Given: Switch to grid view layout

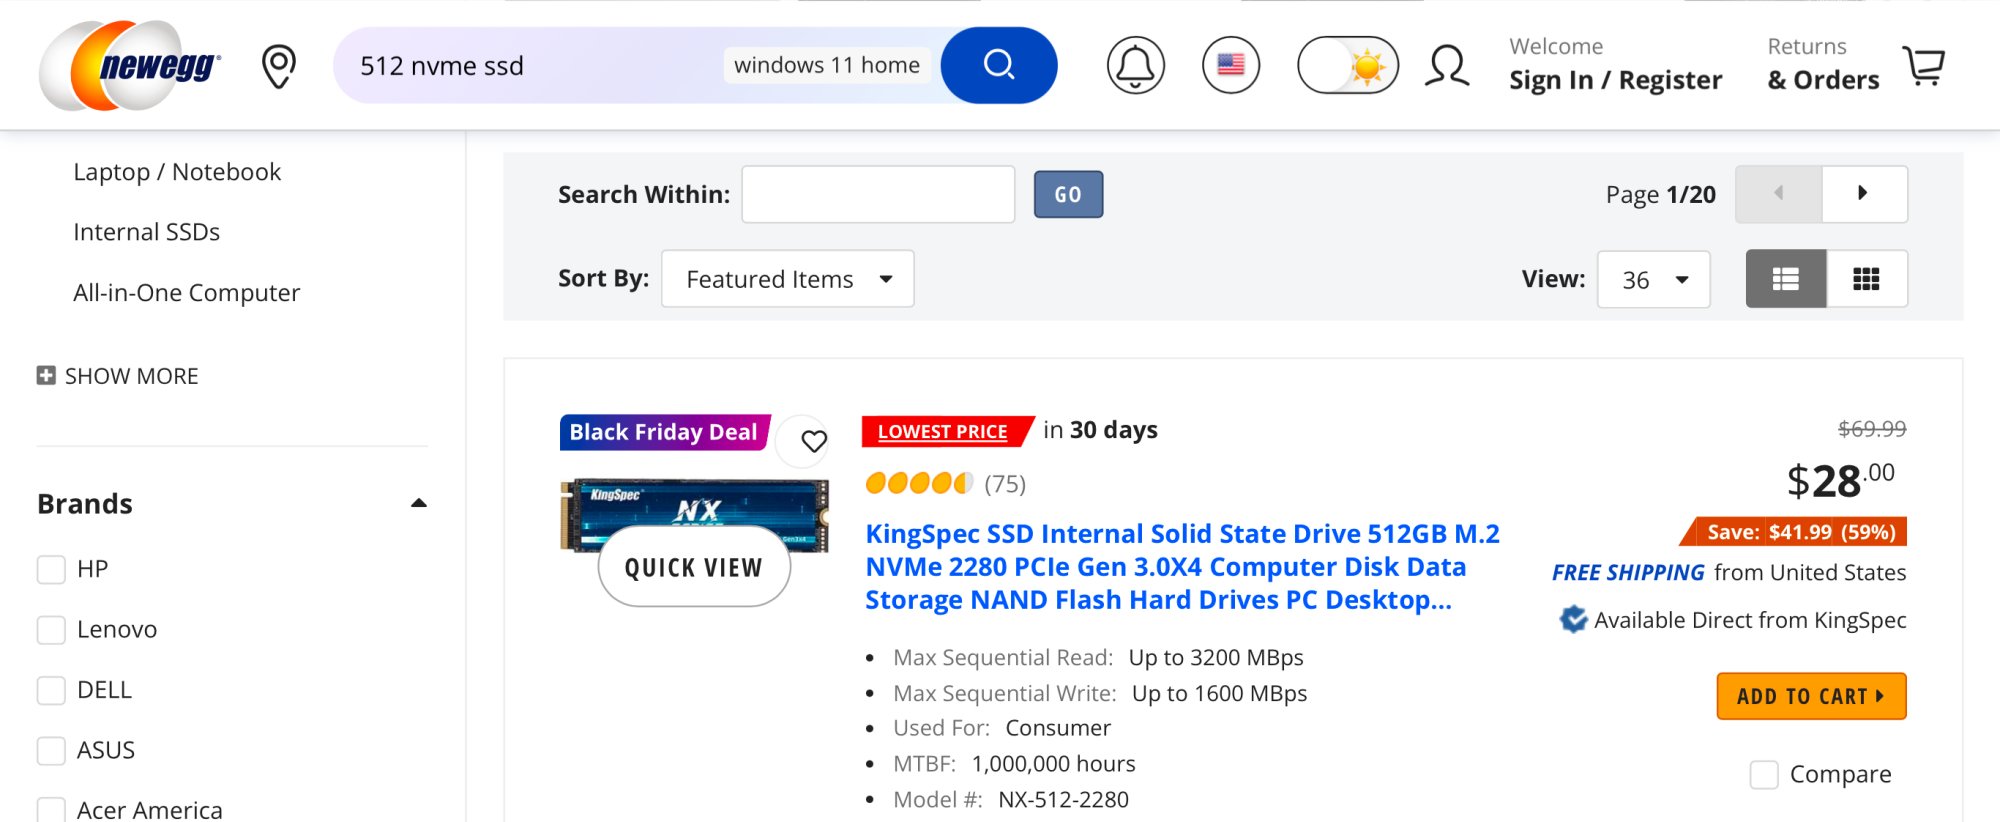Looking at the screenshot, I should 1866,279.
